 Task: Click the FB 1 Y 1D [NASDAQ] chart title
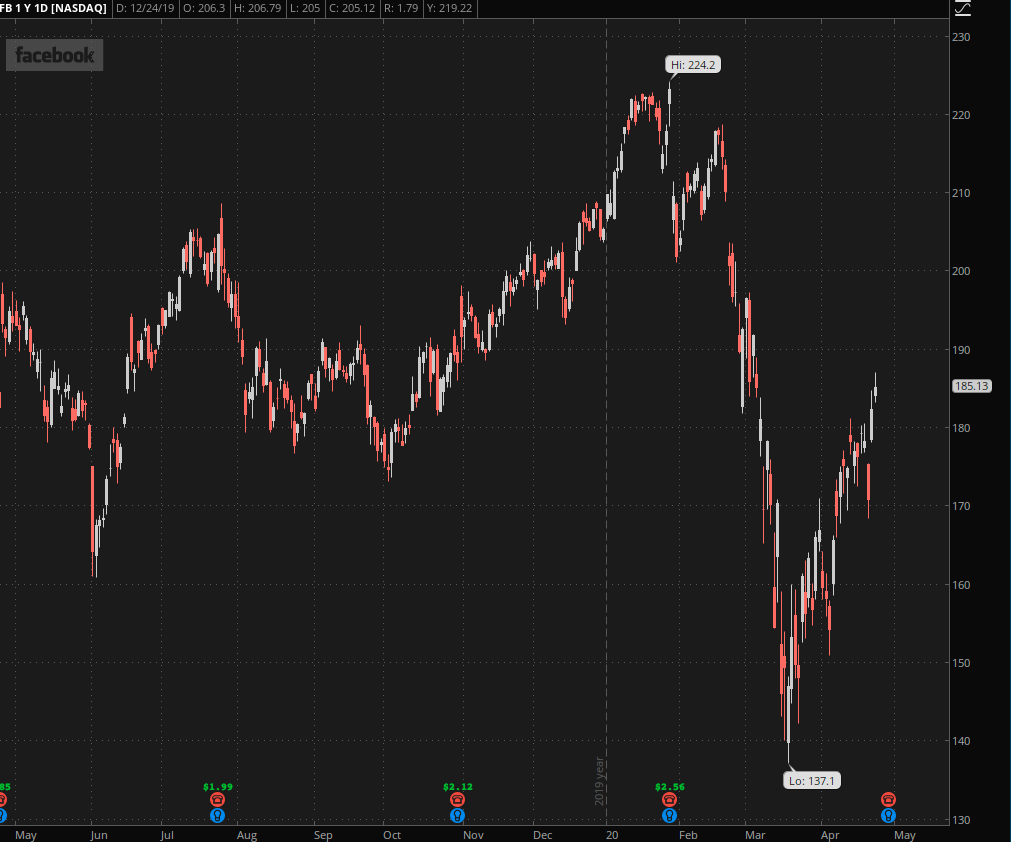(x=53, y=8)
